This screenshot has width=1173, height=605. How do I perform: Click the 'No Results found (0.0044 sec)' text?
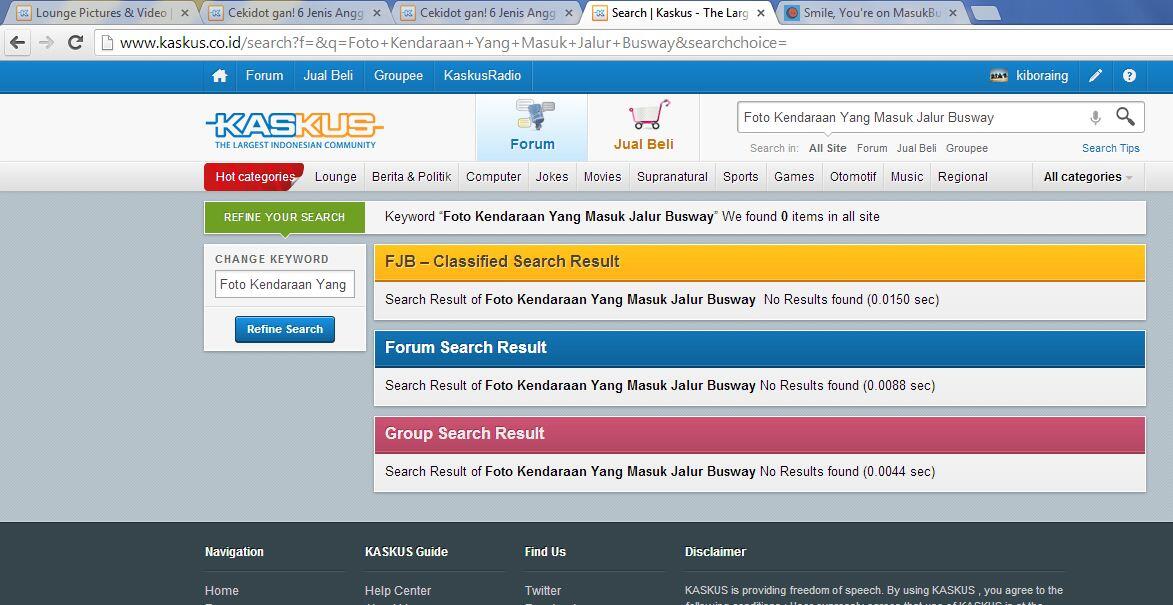(847, 471)
